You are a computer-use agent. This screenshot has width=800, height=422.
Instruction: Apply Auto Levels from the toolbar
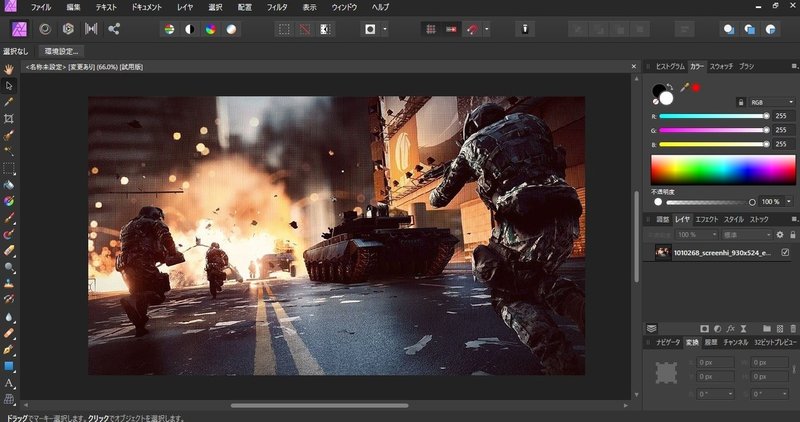point(169,30)
